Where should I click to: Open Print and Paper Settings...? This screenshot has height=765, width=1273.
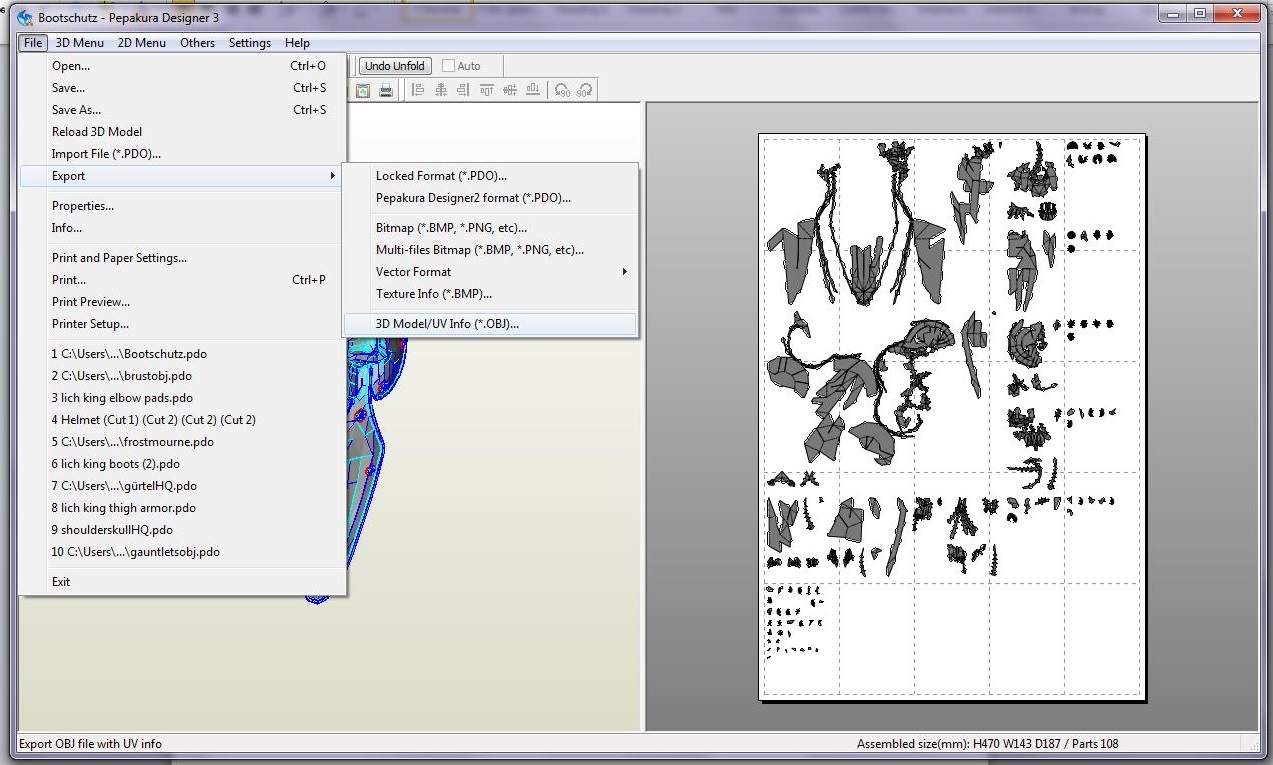[x=183, y=258]
